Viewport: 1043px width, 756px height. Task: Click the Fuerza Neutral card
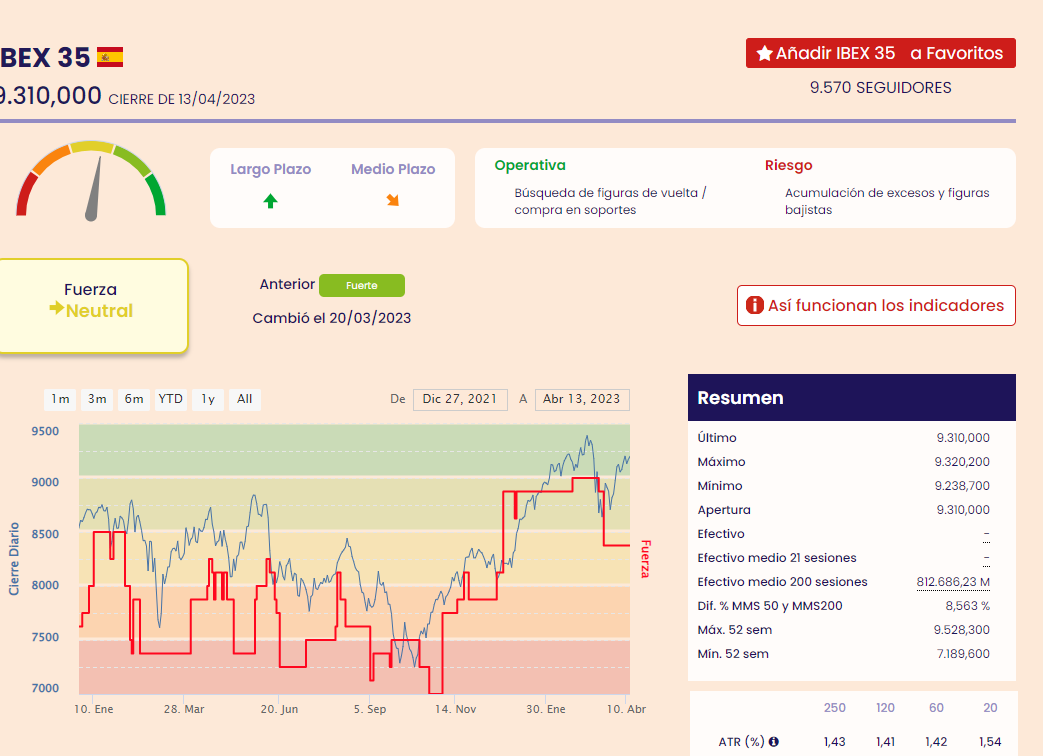pyautogui.click(x=92, y=306)
